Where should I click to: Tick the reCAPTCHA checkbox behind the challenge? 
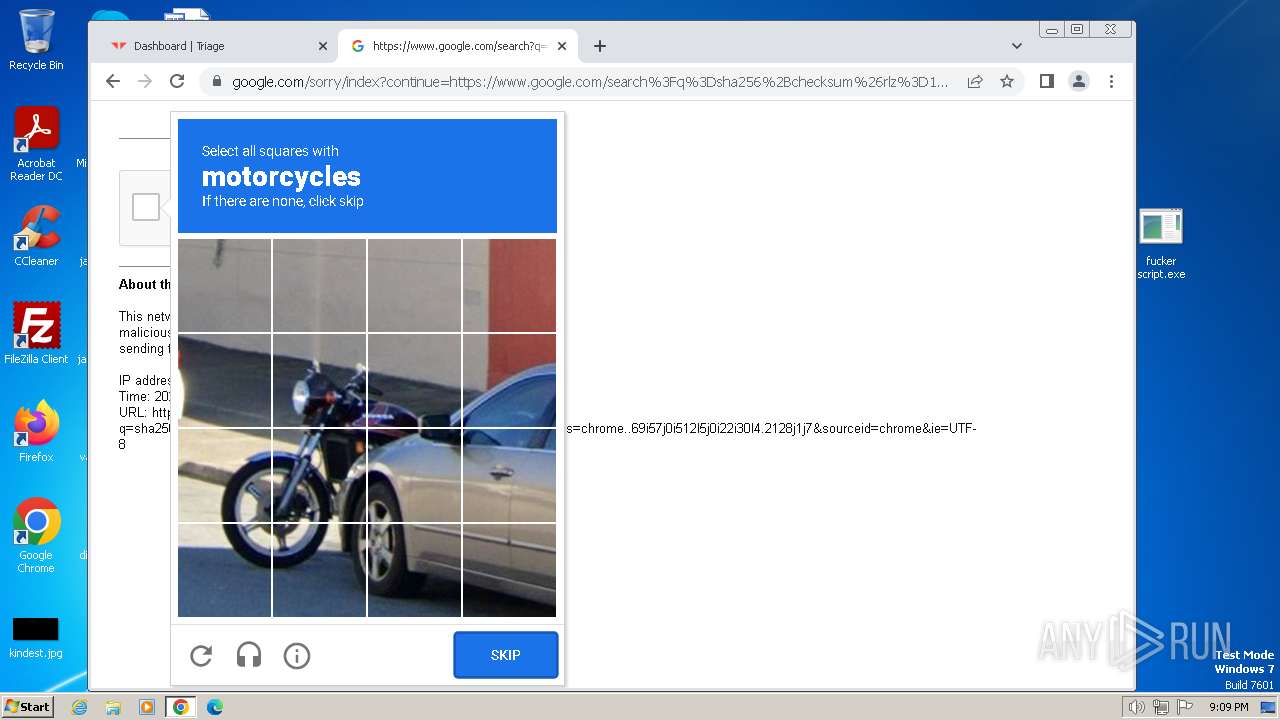click(146, 207)
